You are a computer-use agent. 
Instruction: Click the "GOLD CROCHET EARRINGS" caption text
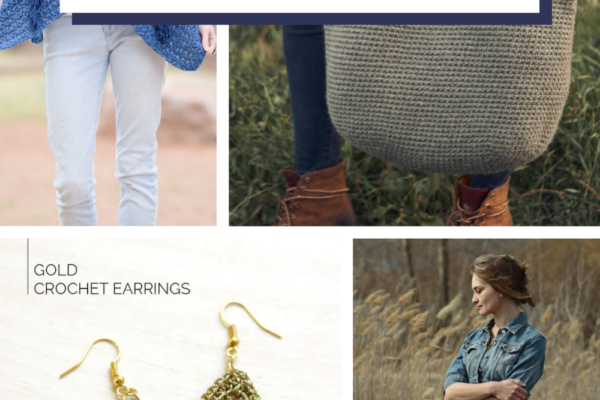pyautogui.click(x=112, y=279)
